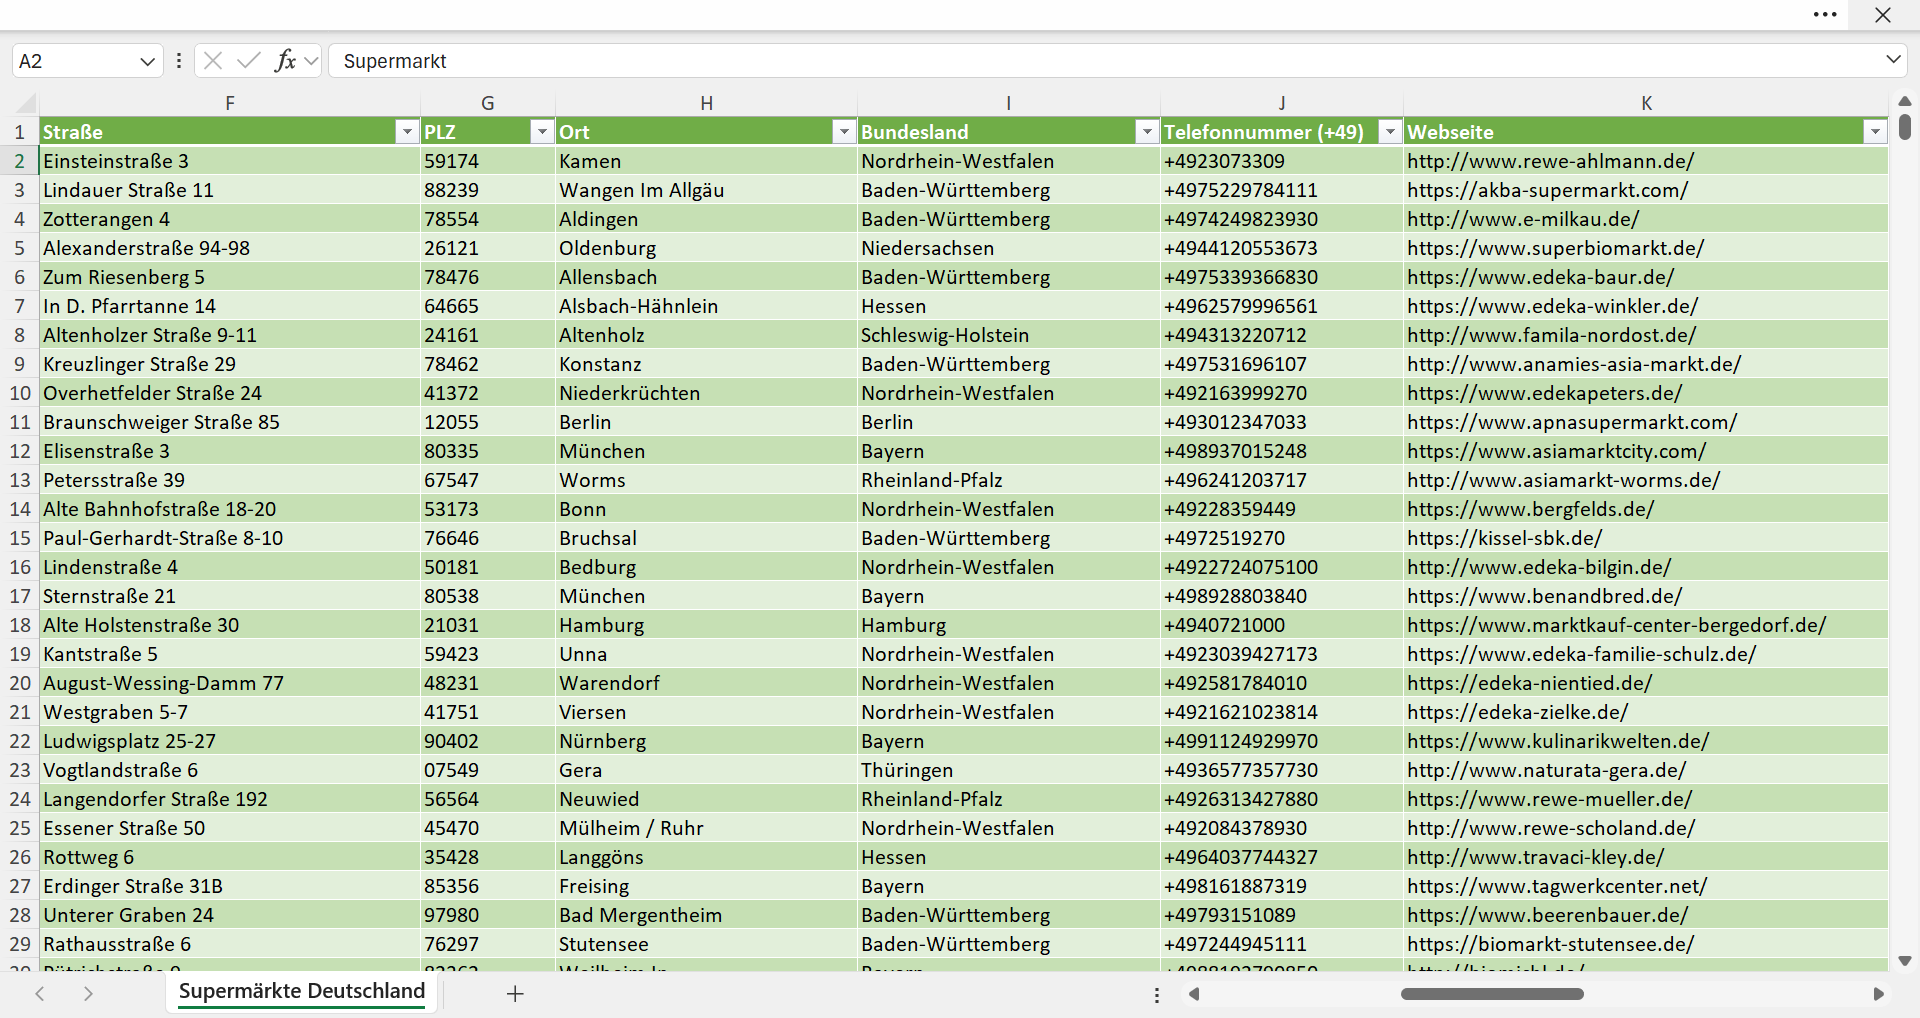Viewport: 1920px width, 1018px height.
Task: Open the rewe-ahlmann.de website link
Action: point(1550,161)
